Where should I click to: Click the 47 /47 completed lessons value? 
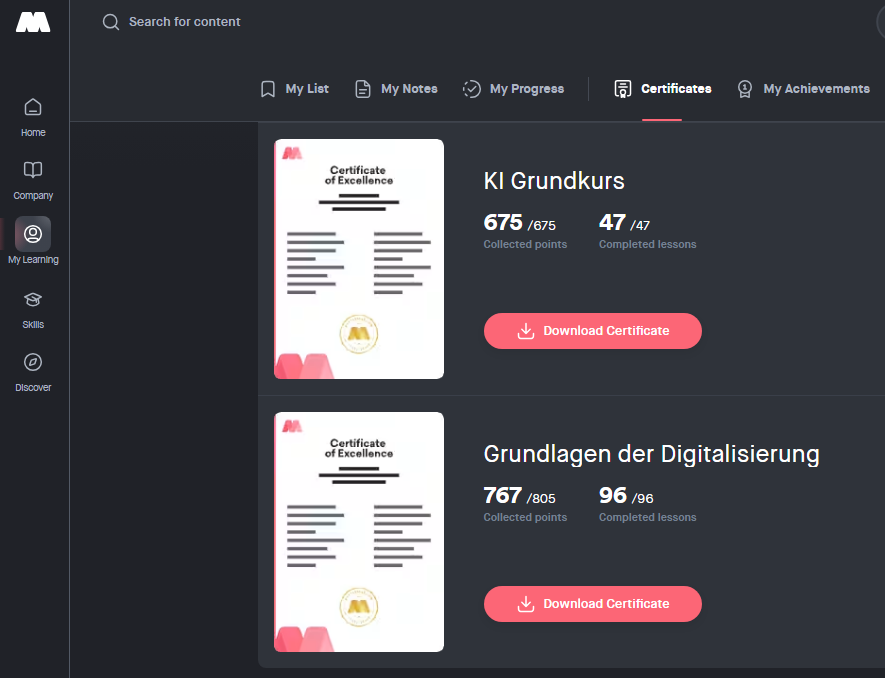pos(624,222)
